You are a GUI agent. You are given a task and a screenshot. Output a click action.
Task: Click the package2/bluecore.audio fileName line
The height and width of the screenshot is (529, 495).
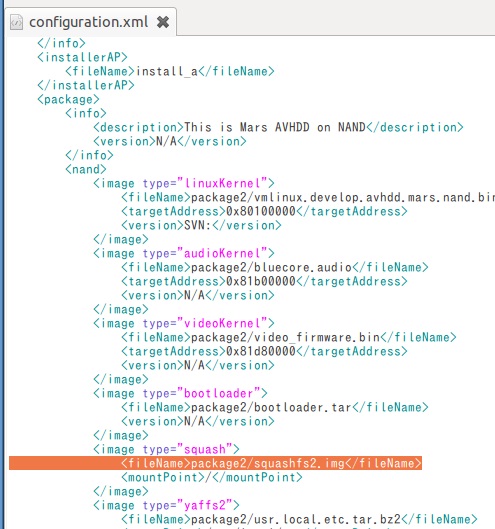[x=275, y=267]
